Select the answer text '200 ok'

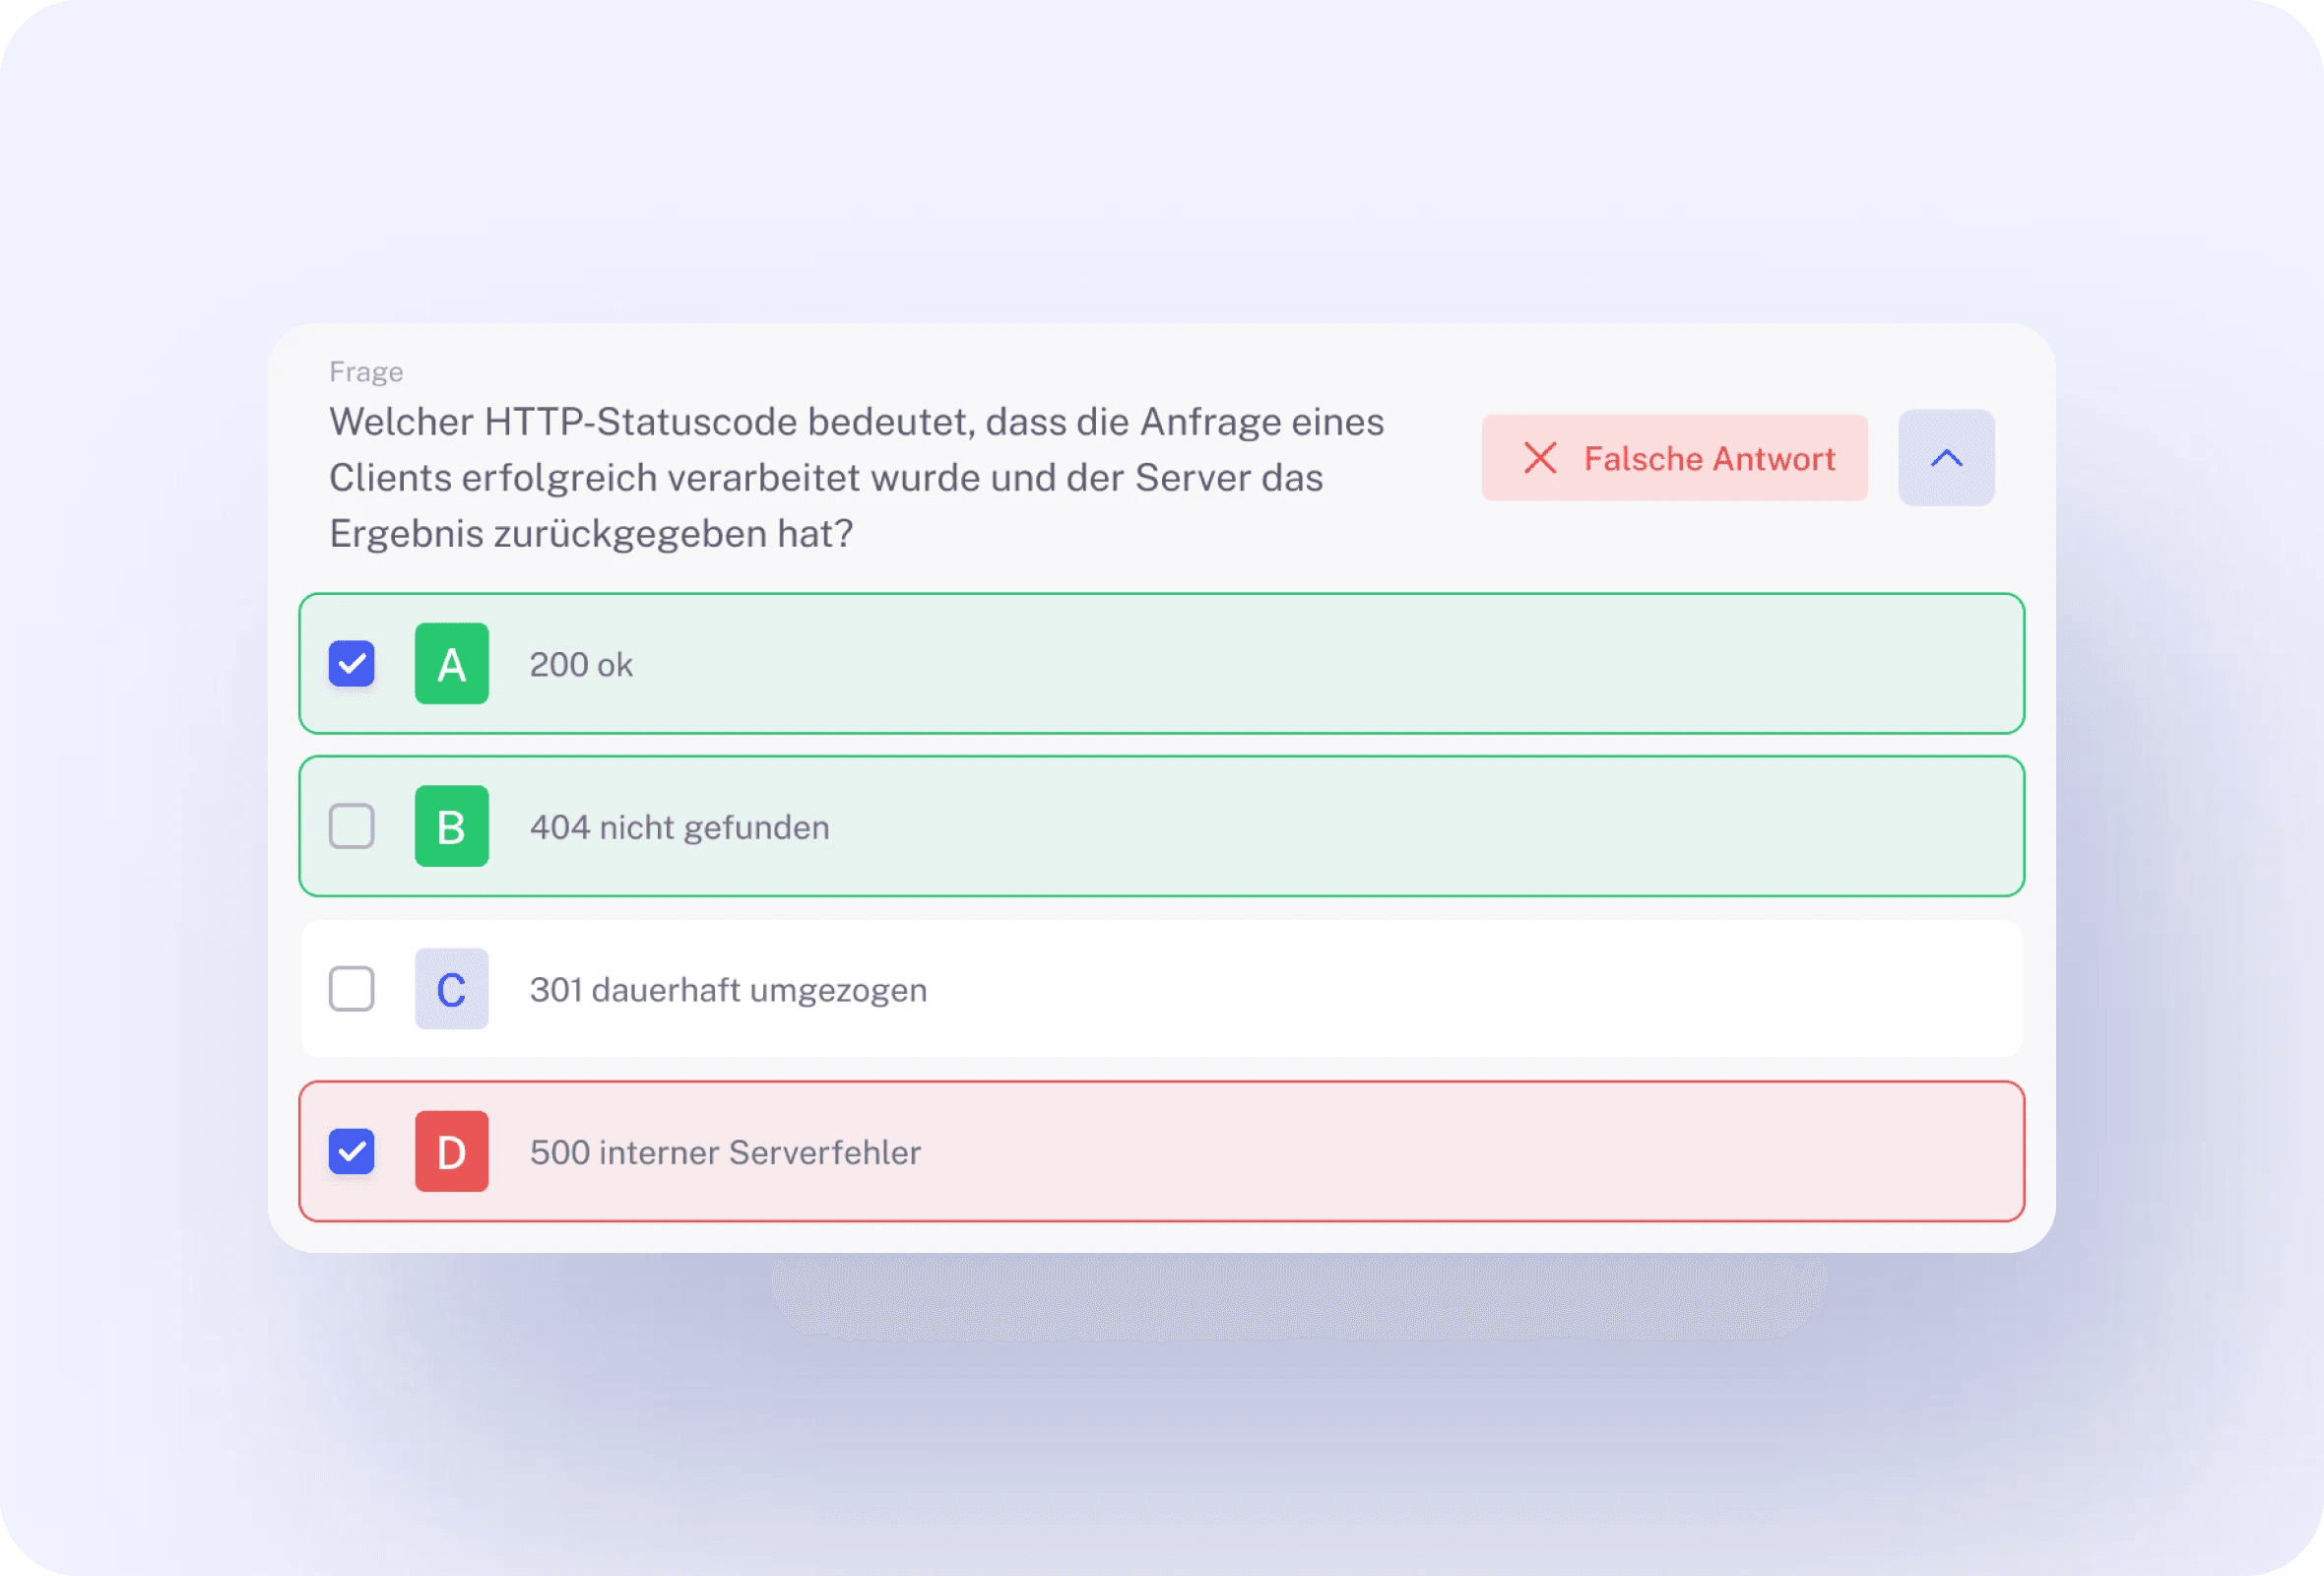click(581, 665)
